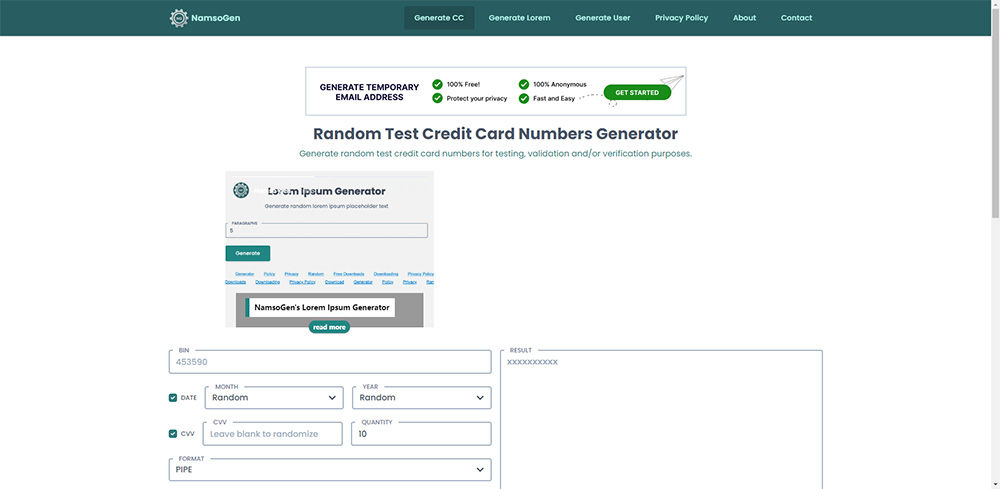Select the Generate CC nav tab
Viewport: 1000px width, 489px height.
point(439,18)
